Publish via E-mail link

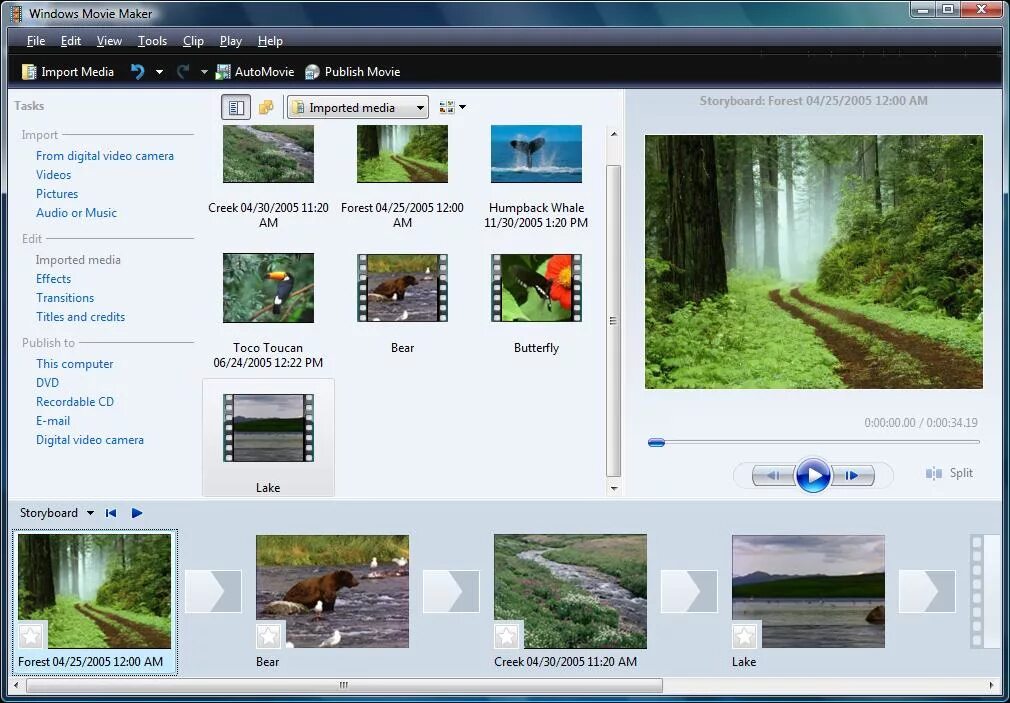(x=53, y=421)
